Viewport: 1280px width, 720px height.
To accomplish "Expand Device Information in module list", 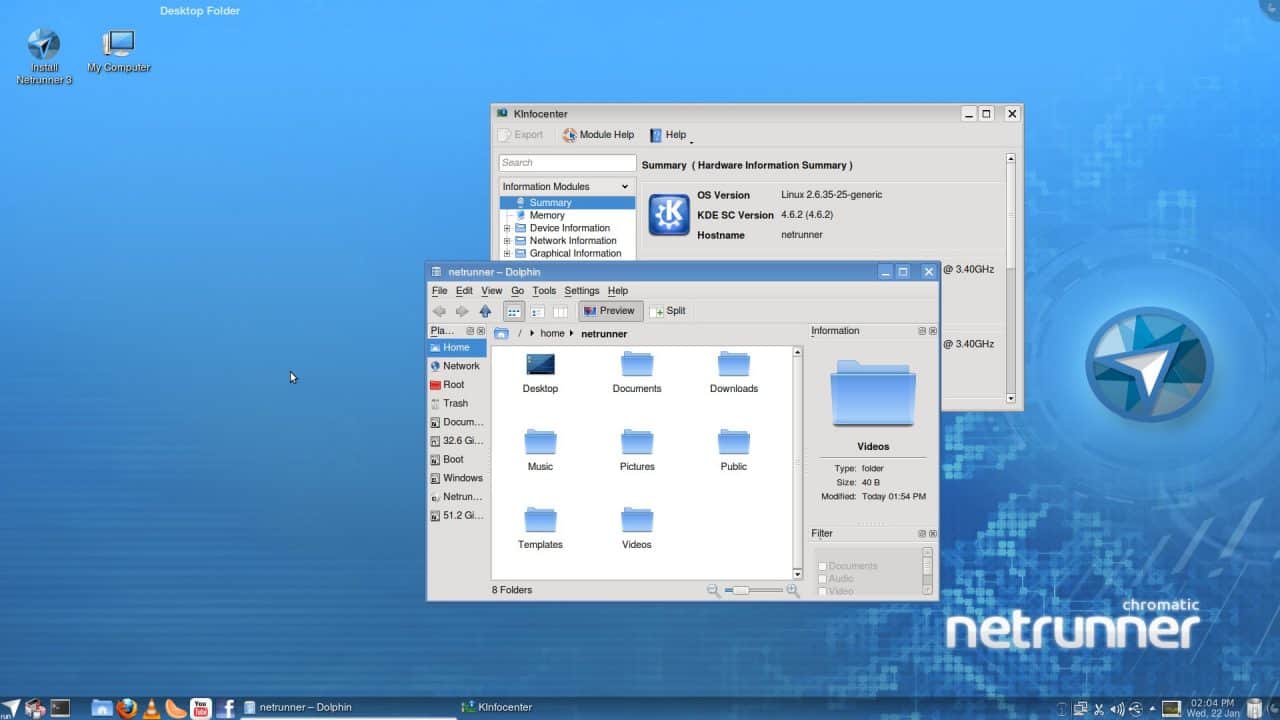I will point(509,228).
